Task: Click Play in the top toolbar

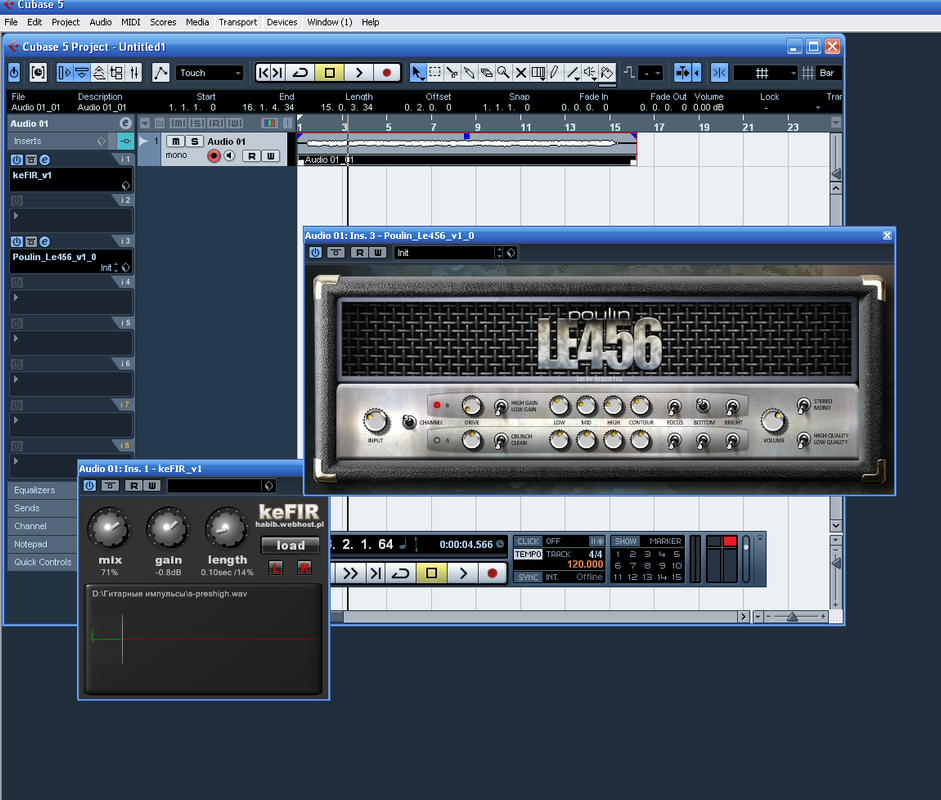Action: click(x=359, y=73)
